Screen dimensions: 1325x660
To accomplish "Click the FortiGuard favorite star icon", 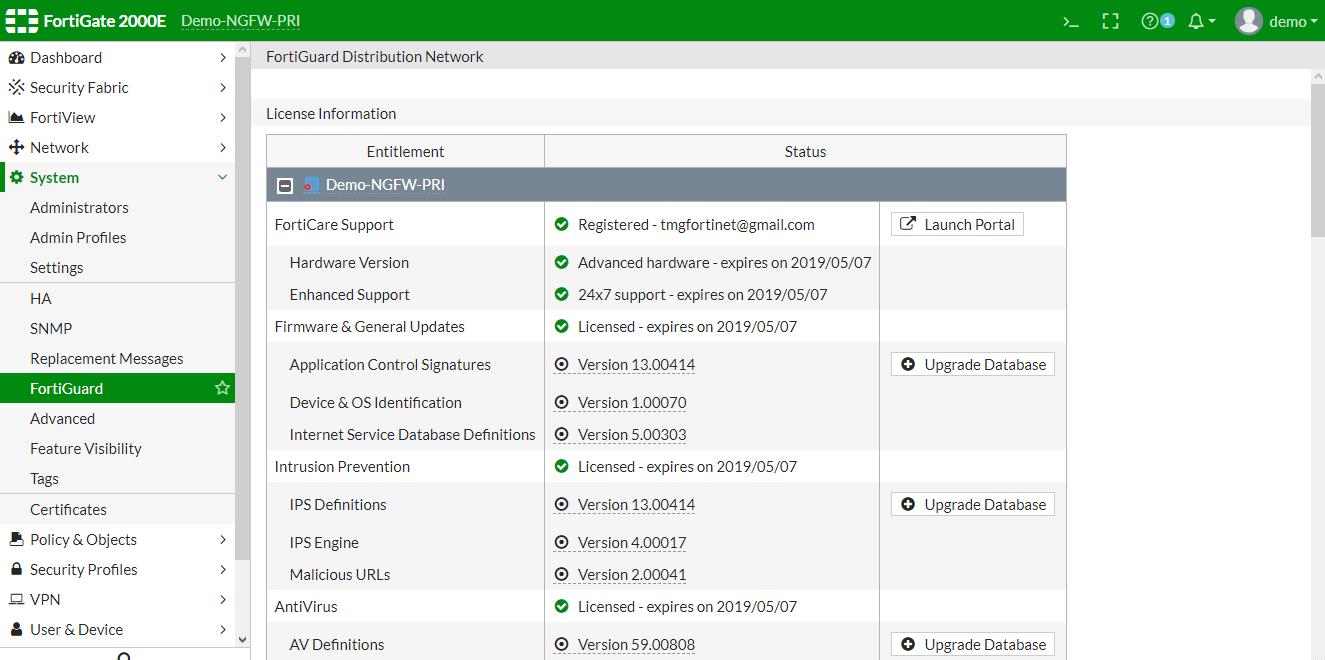I will pyautogui.click(x=222, y=388).
